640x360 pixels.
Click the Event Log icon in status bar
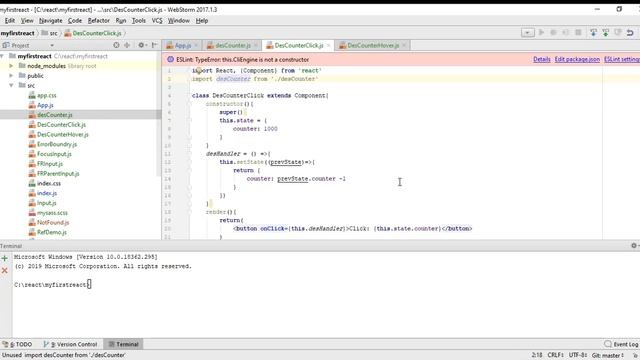[x=608, y=344]
